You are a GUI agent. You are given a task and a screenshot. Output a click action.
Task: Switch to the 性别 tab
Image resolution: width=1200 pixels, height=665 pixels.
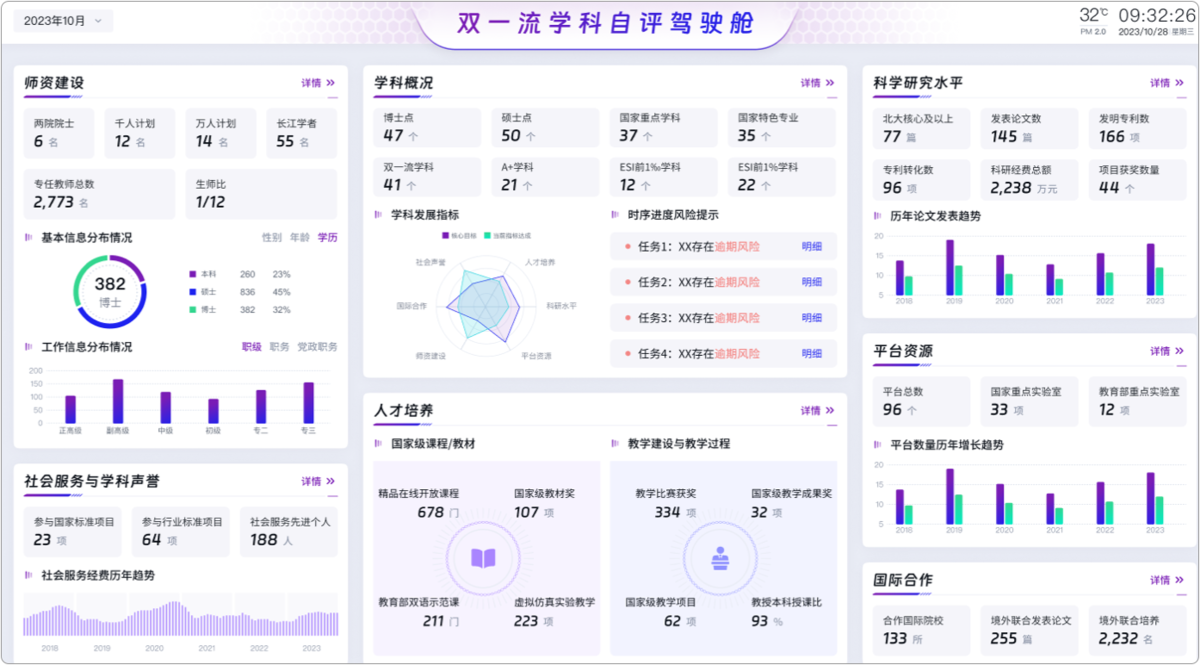(x=271, y=238)
